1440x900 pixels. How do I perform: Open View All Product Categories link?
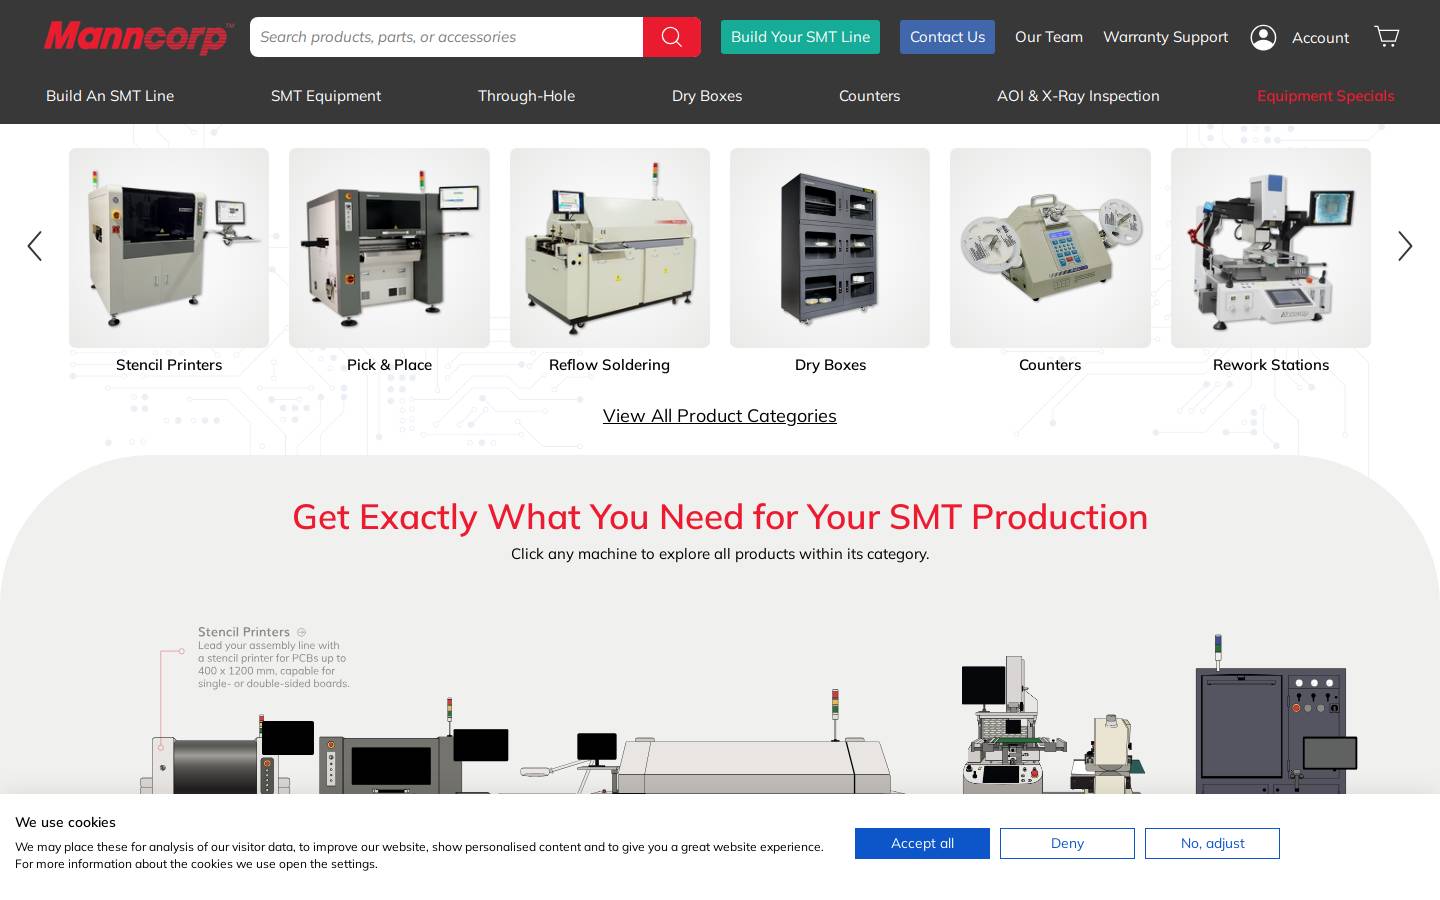[x=720, y=416]
